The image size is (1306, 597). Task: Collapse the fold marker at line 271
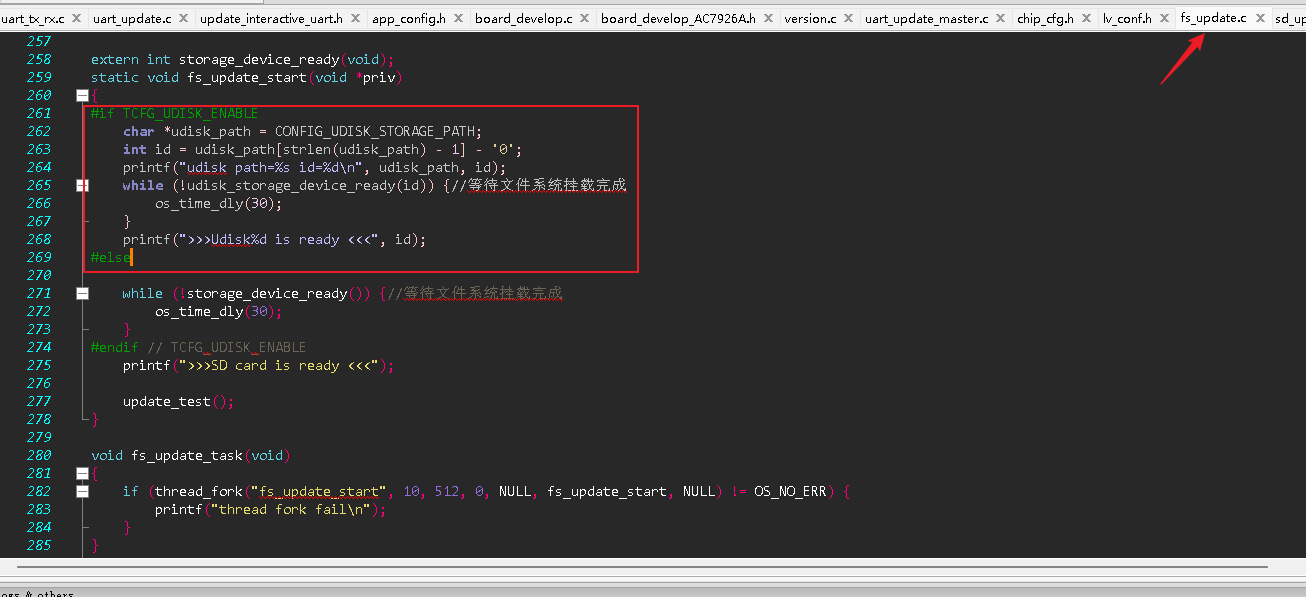click(82, 293)
